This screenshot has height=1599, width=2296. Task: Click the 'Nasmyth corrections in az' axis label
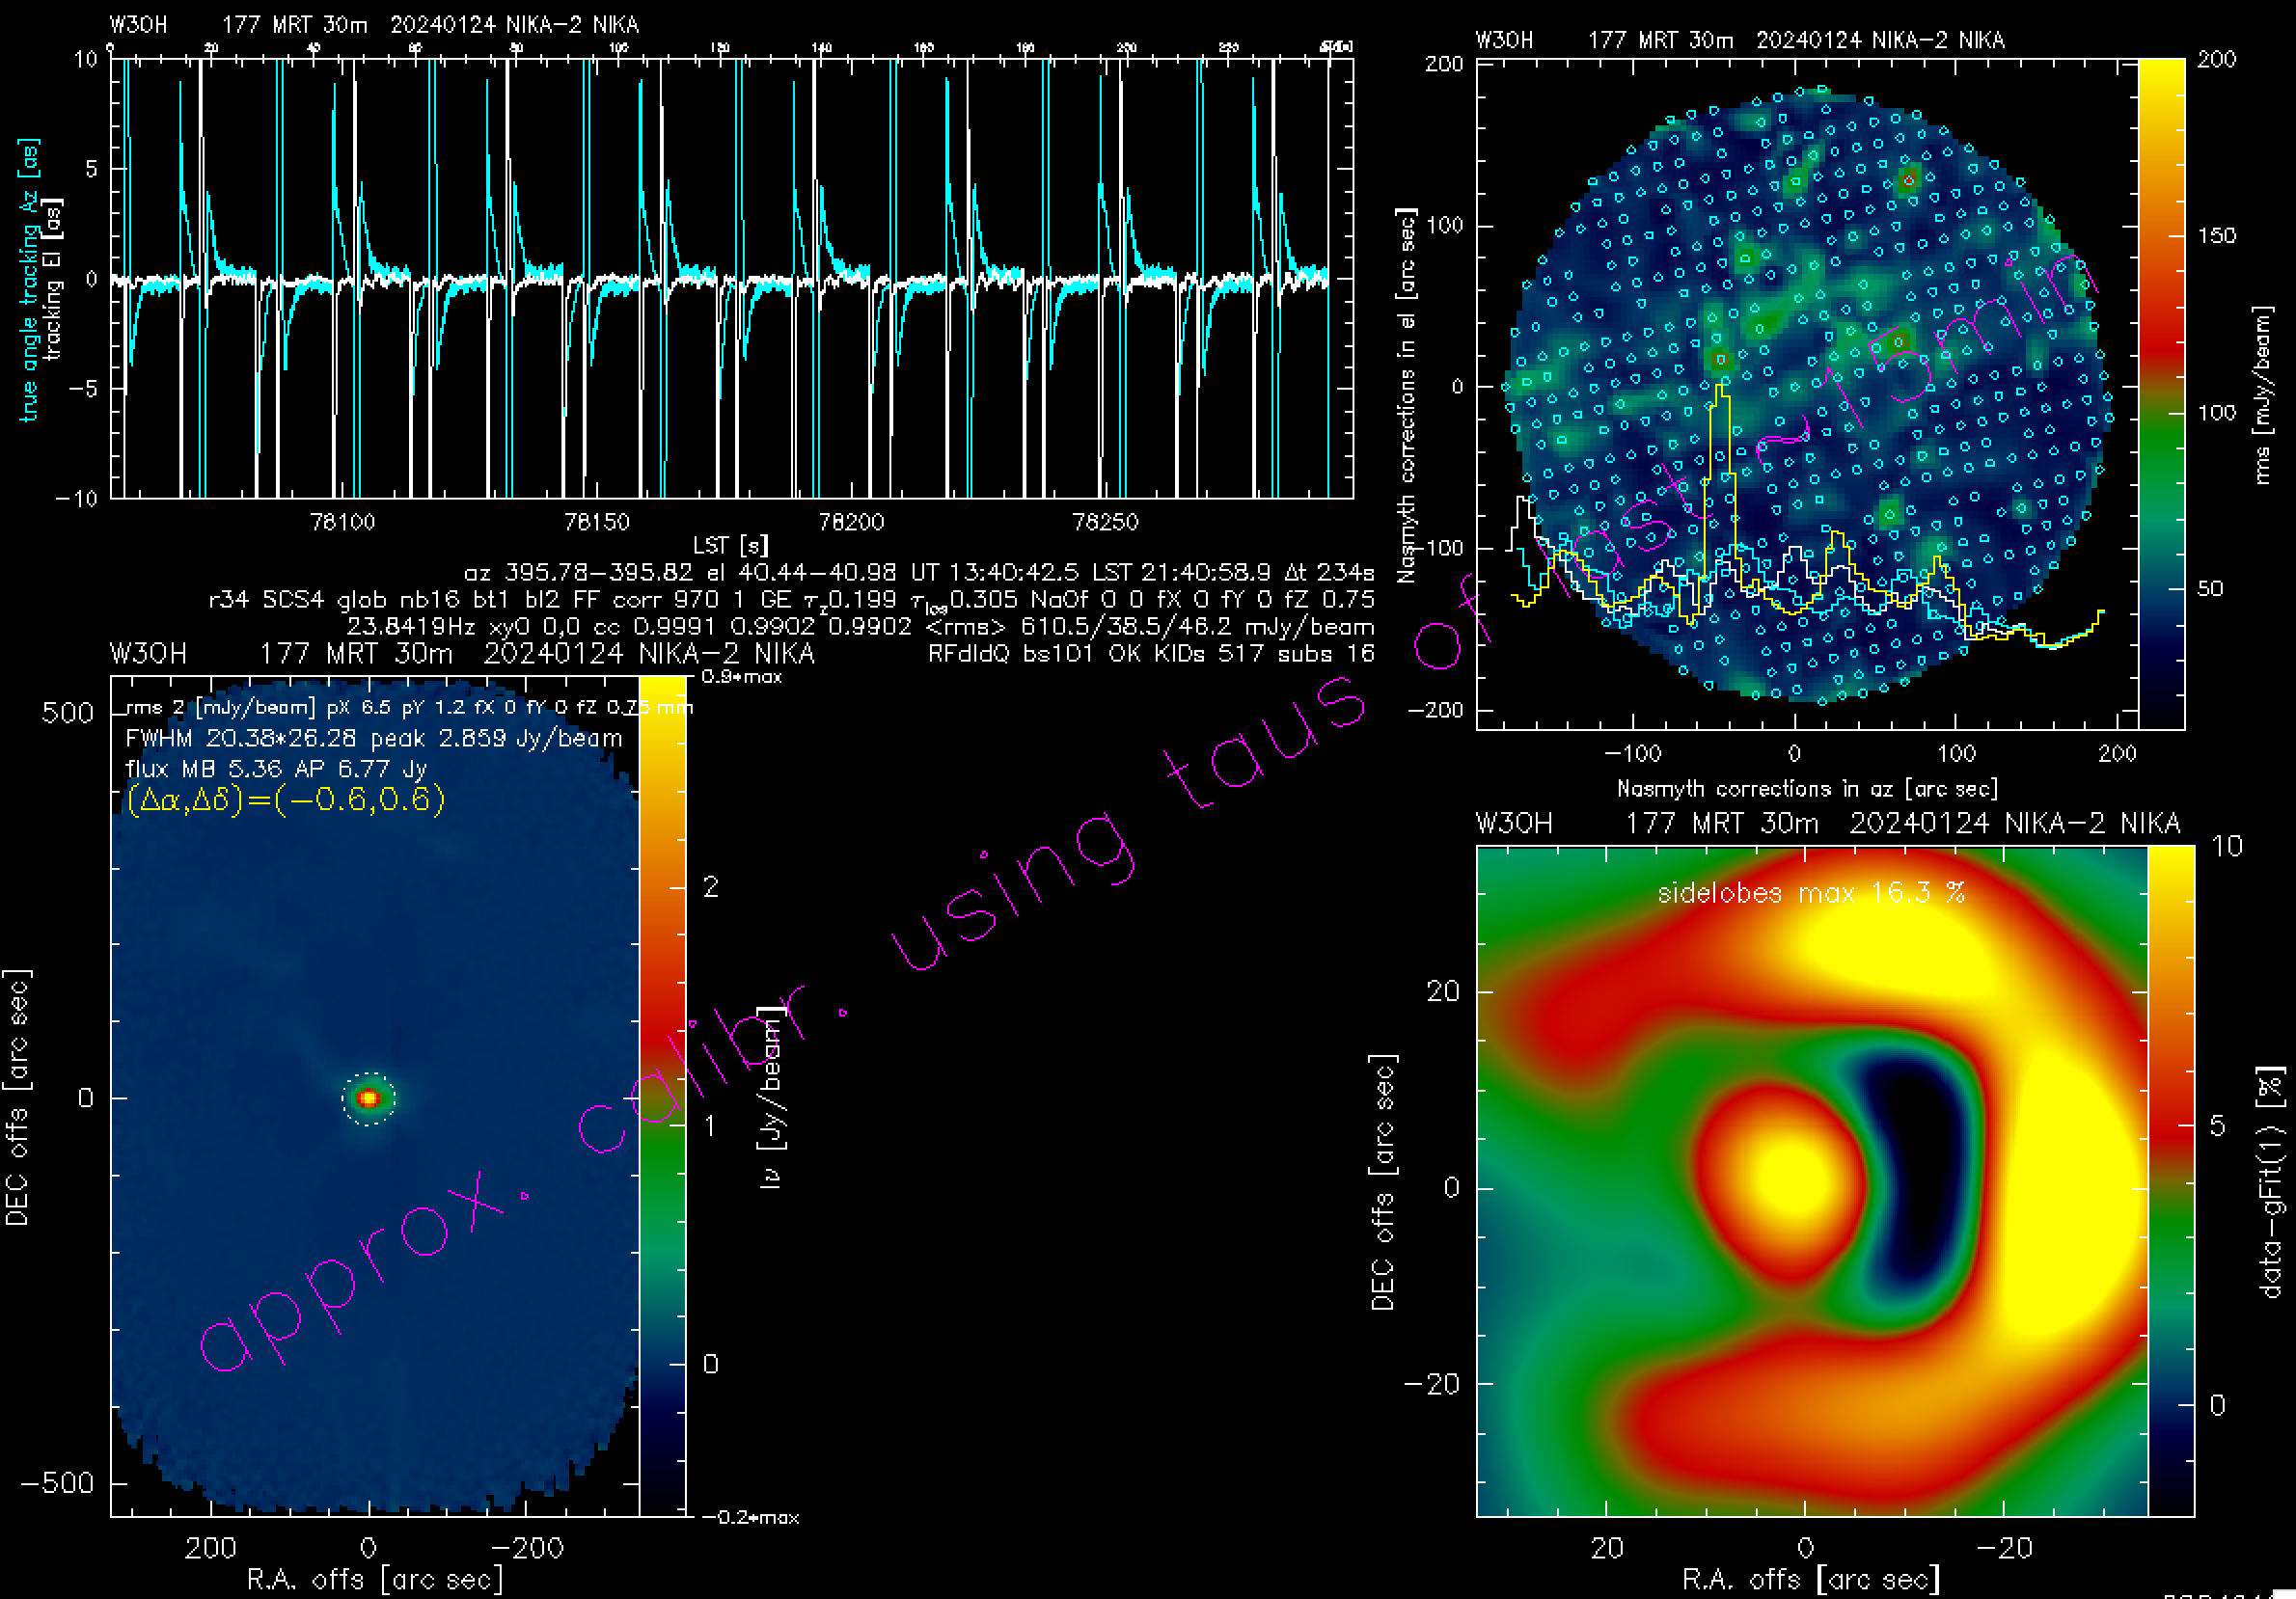1807,789
